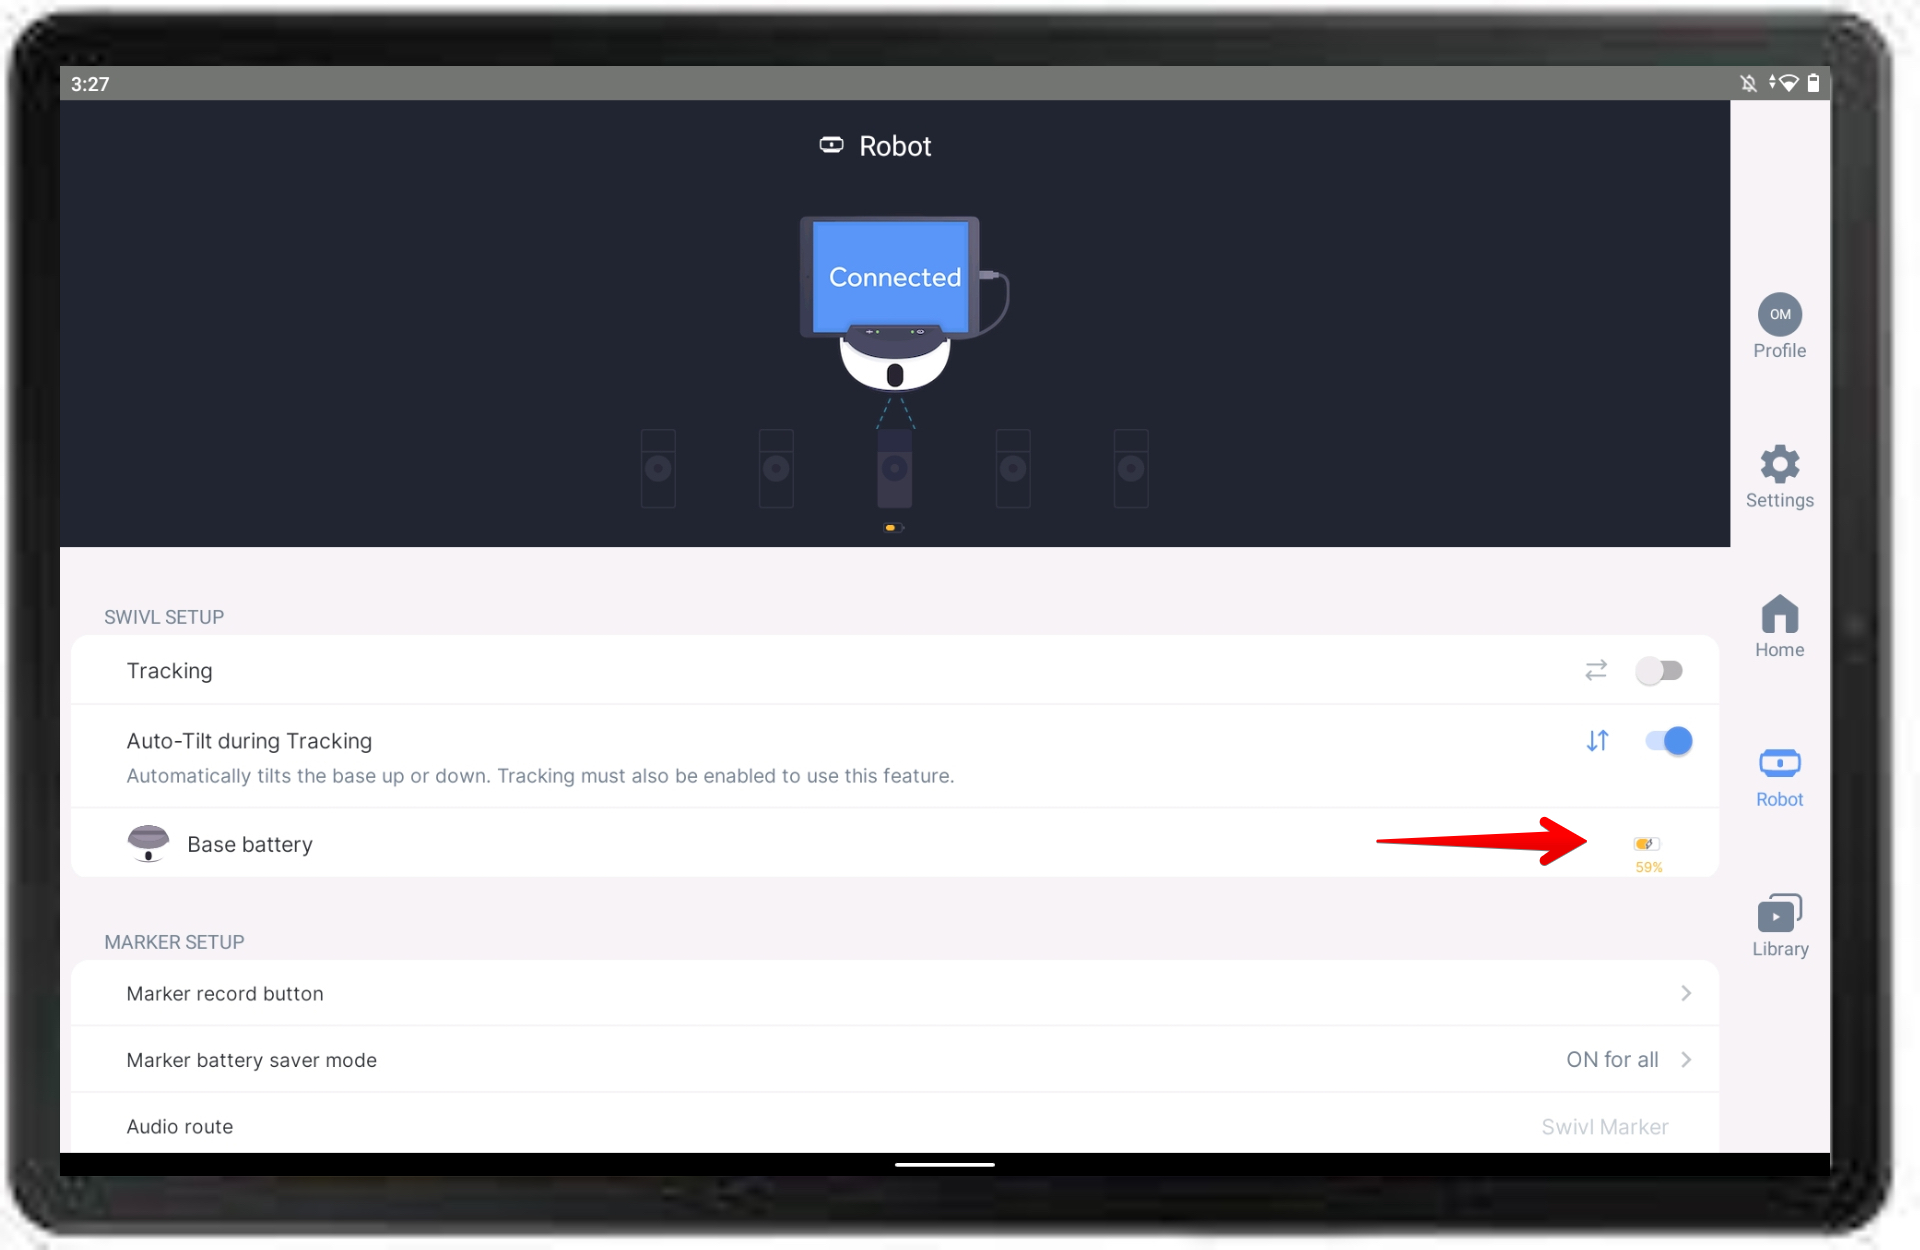Open Marker battery saver mode
The width and height of the screenshot is (1920, 1250).
click(896, 1060)
